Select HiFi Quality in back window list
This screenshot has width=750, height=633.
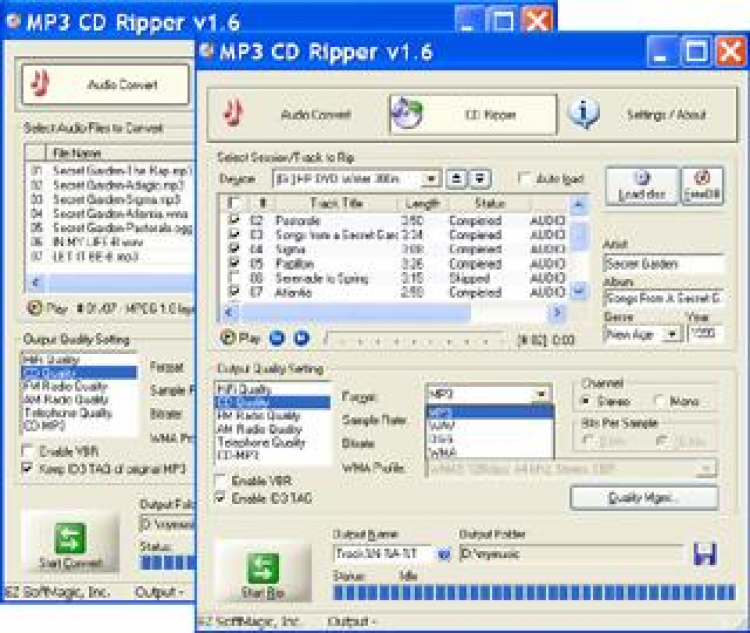[79, 359]
